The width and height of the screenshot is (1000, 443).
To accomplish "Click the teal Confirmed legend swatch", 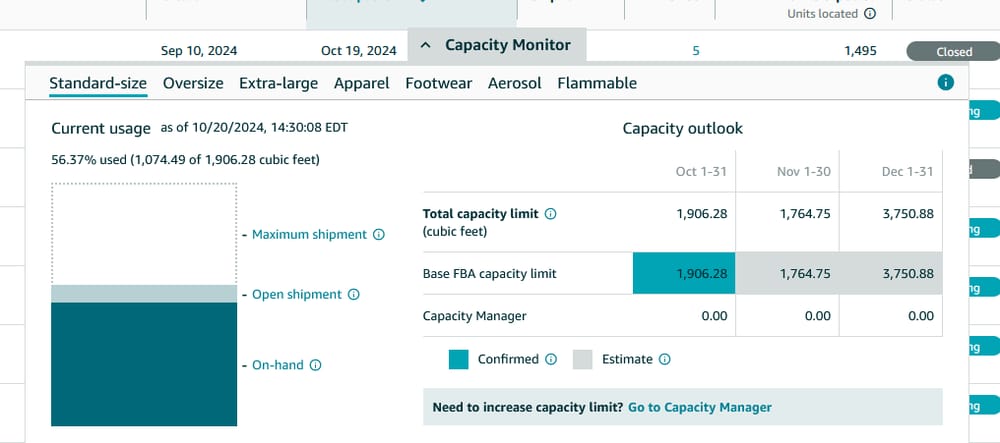I will (x=459, y=359).
